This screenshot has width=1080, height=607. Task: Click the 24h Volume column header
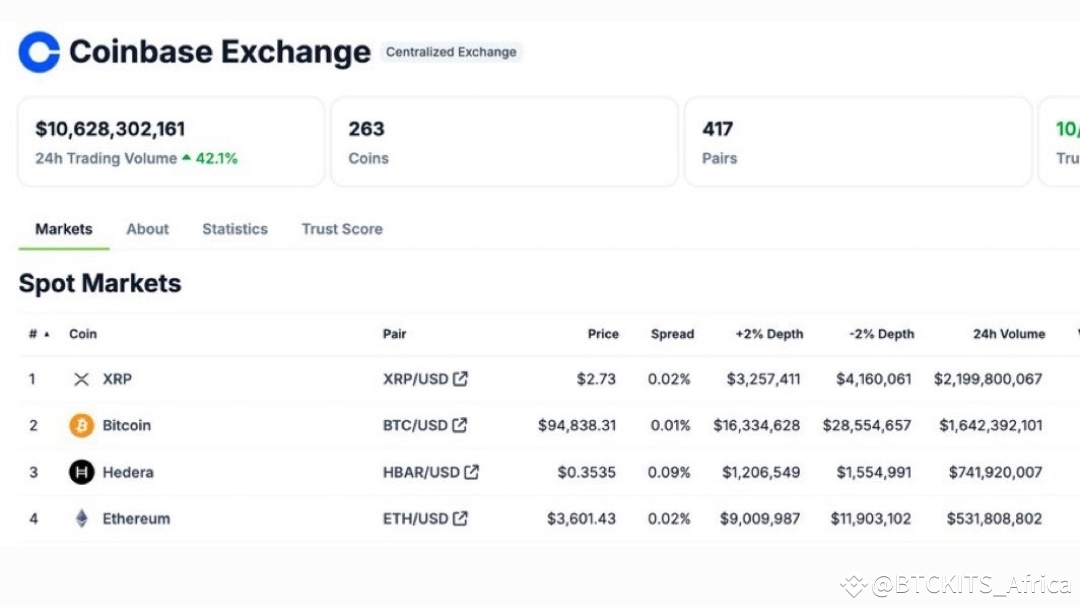(x=1008, y=334)
